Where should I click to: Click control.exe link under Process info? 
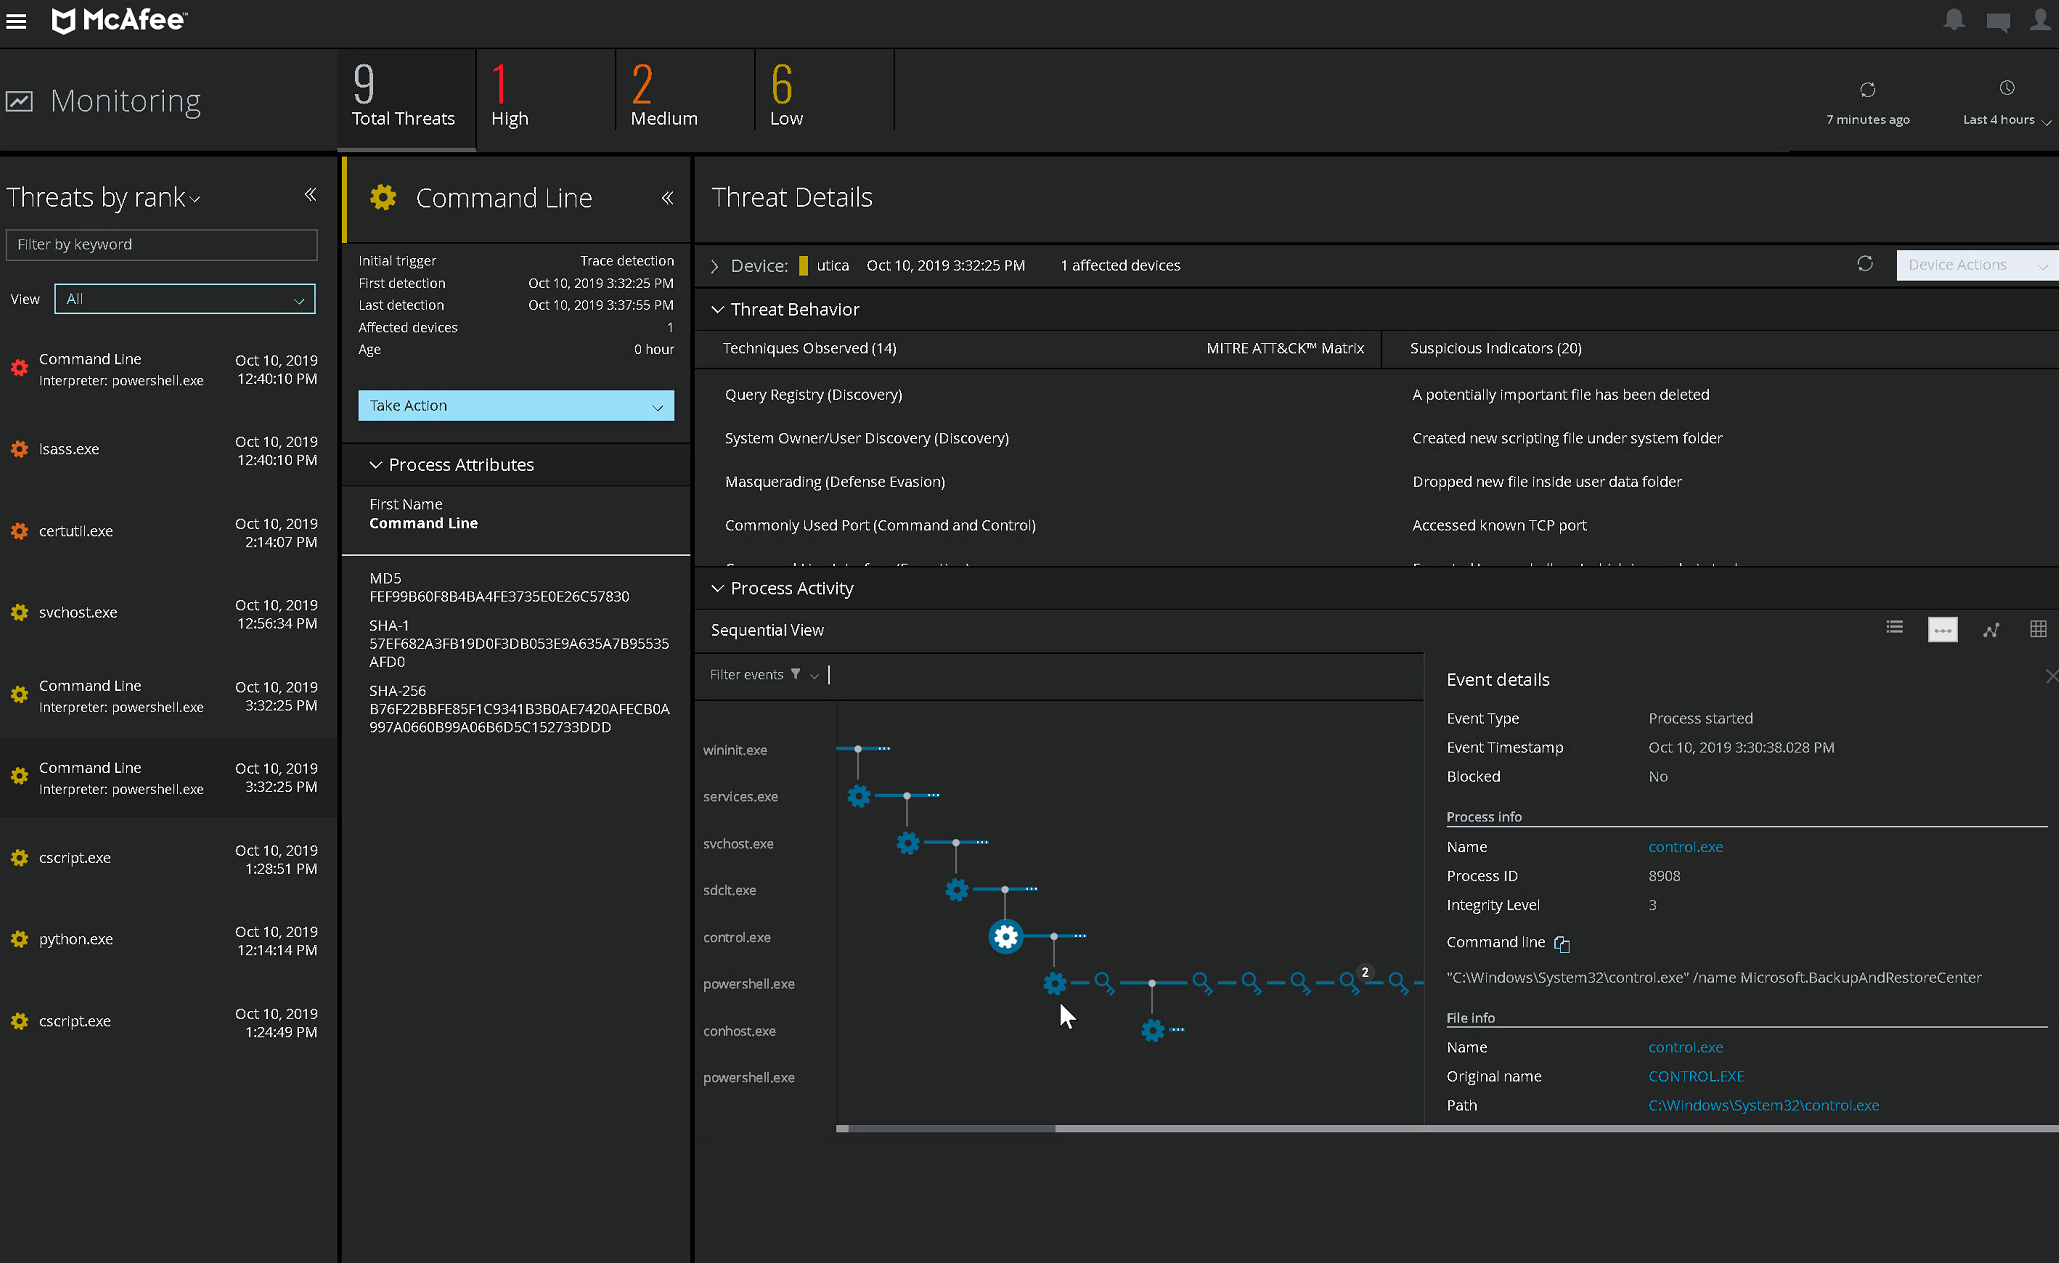[1685, 847]
